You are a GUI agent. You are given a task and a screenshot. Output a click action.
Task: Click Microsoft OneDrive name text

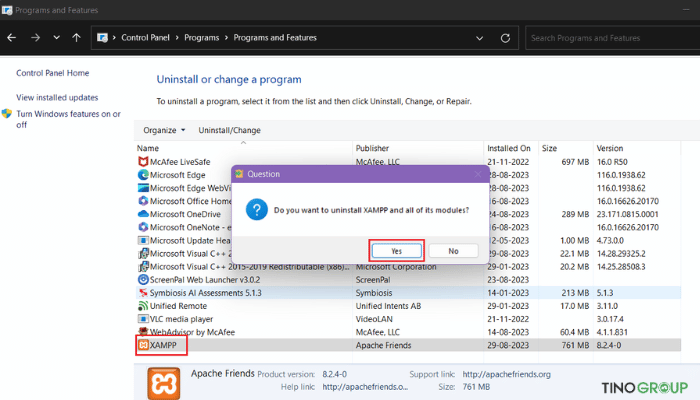pos(185,214)
